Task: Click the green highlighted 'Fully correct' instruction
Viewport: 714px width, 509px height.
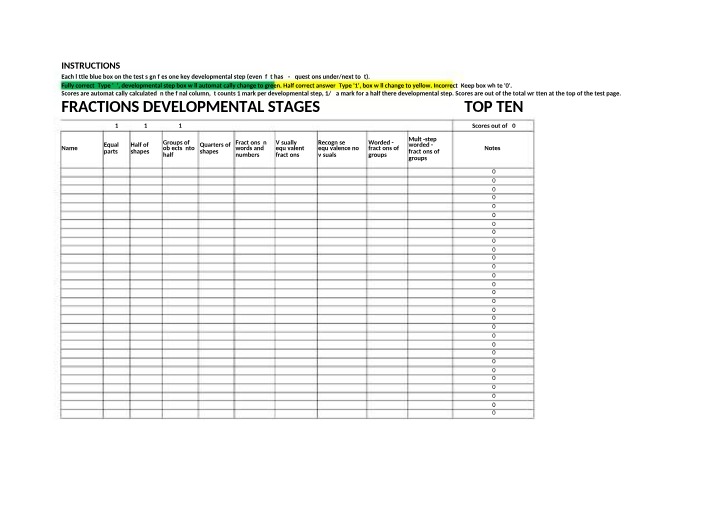Action: click(168, 85)
